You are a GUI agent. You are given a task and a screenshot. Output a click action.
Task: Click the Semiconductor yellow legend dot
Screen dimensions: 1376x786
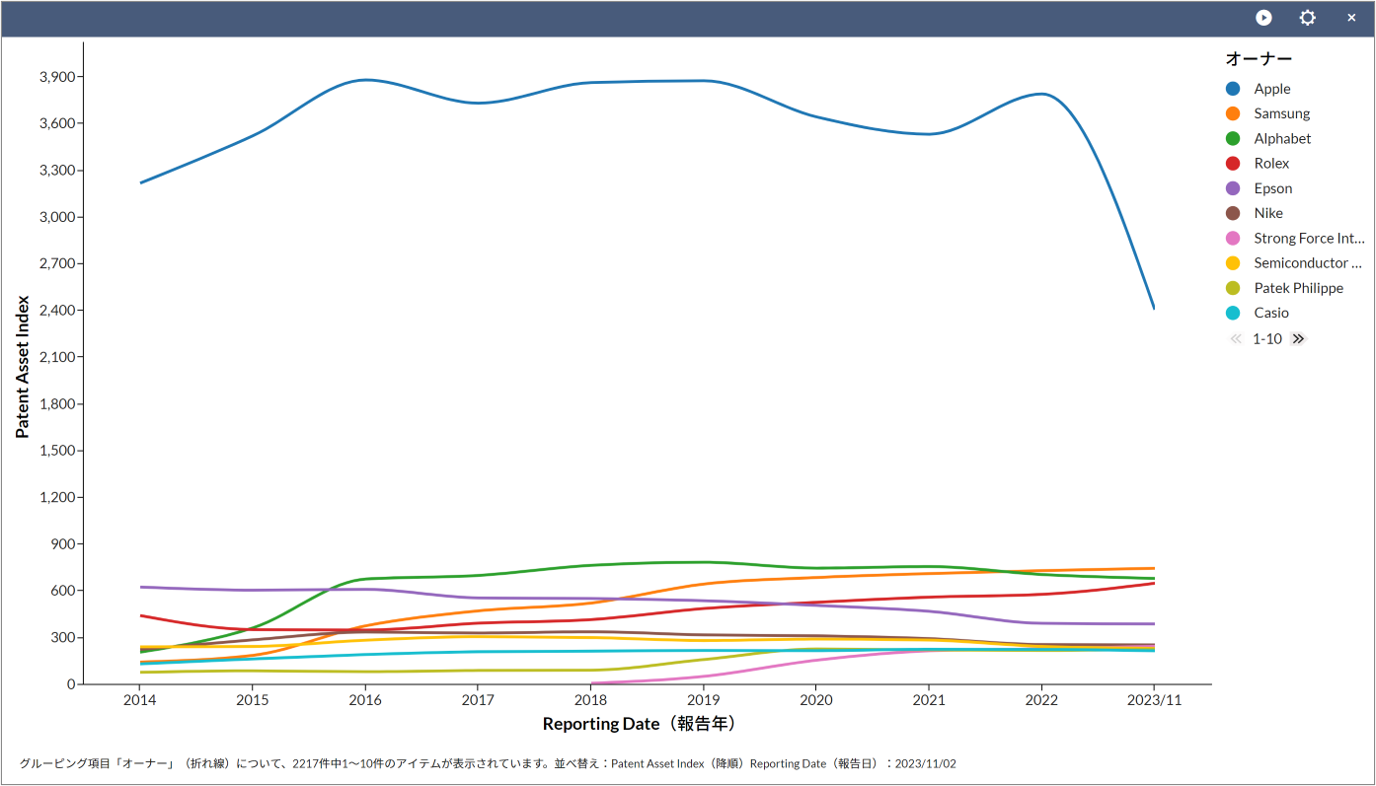click(x=1233, y=263)
